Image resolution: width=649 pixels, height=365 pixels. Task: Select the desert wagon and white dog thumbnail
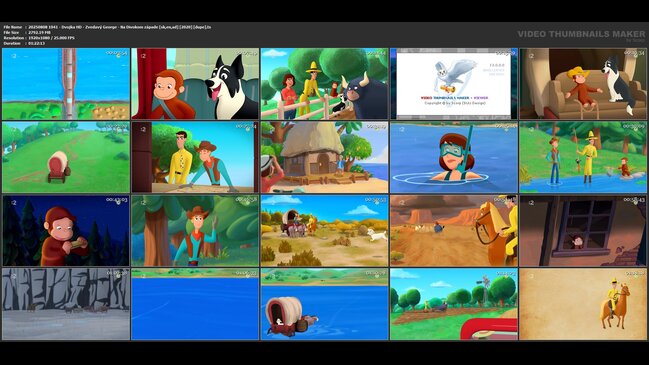(x=324, y=231)
